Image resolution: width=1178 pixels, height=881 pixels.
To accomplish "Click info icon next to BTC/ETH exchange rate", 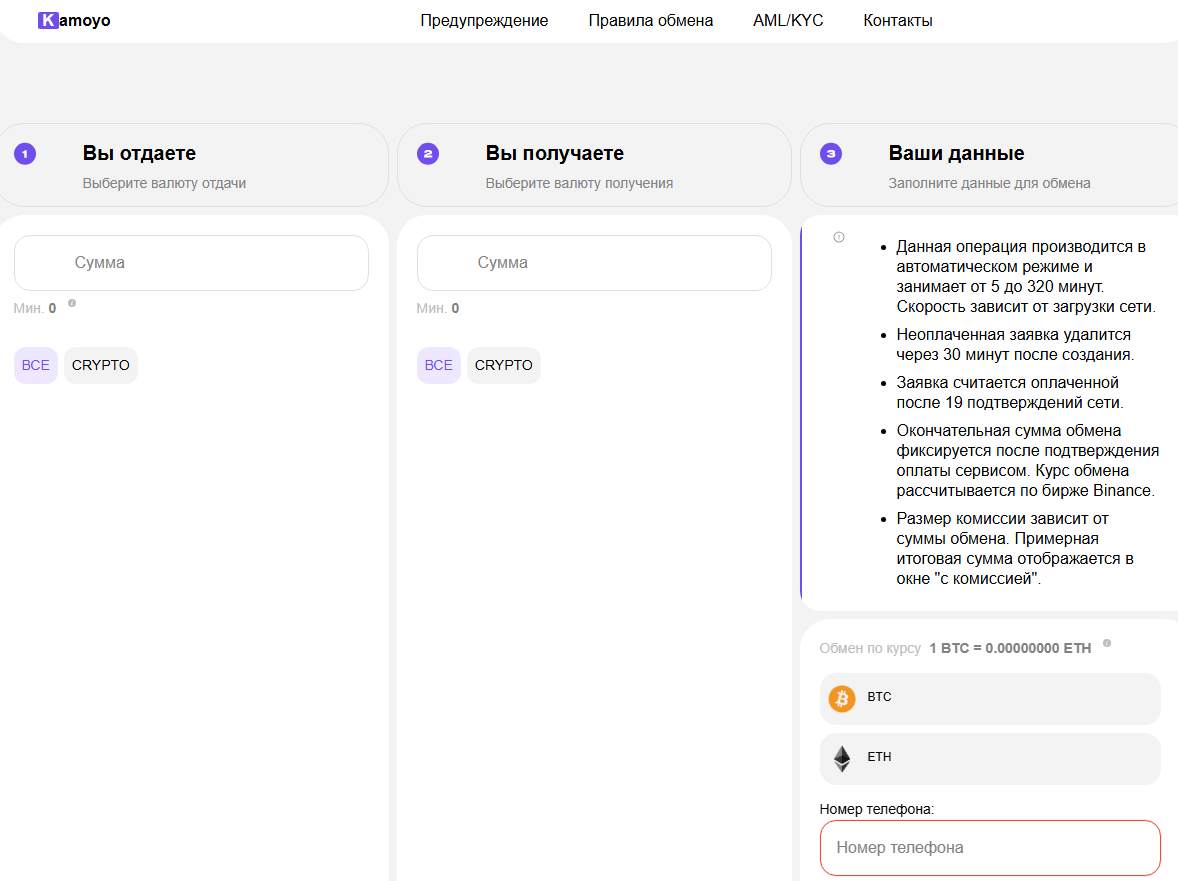I will (x=1107, y=643).
